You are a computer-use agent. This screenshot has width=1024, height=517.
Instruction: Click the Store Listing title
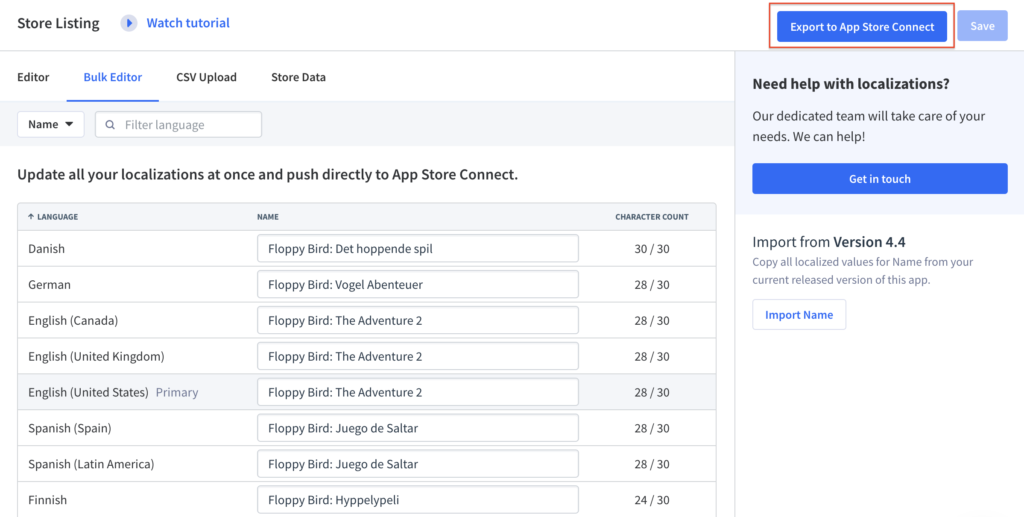pyautogui.click(x=58, y=24)
